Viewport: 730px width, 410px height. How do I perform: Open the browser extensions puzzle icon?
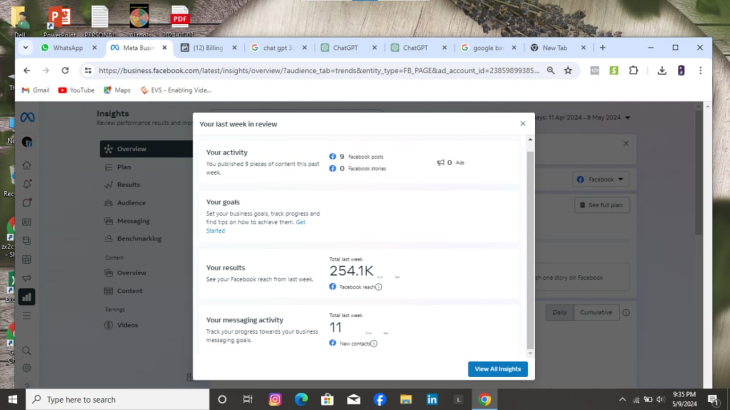tap(633, 71)
